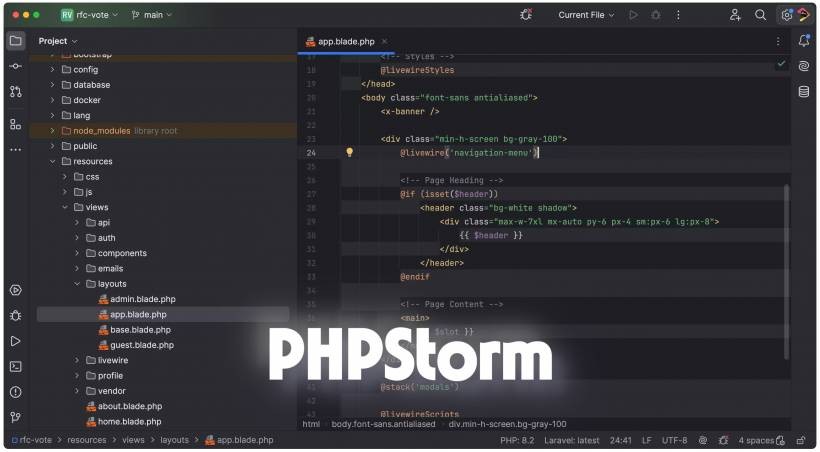Click the Run button in toolbar
Image resolution: width=820 pixels, height=452 pixels.
coord(633,15)
